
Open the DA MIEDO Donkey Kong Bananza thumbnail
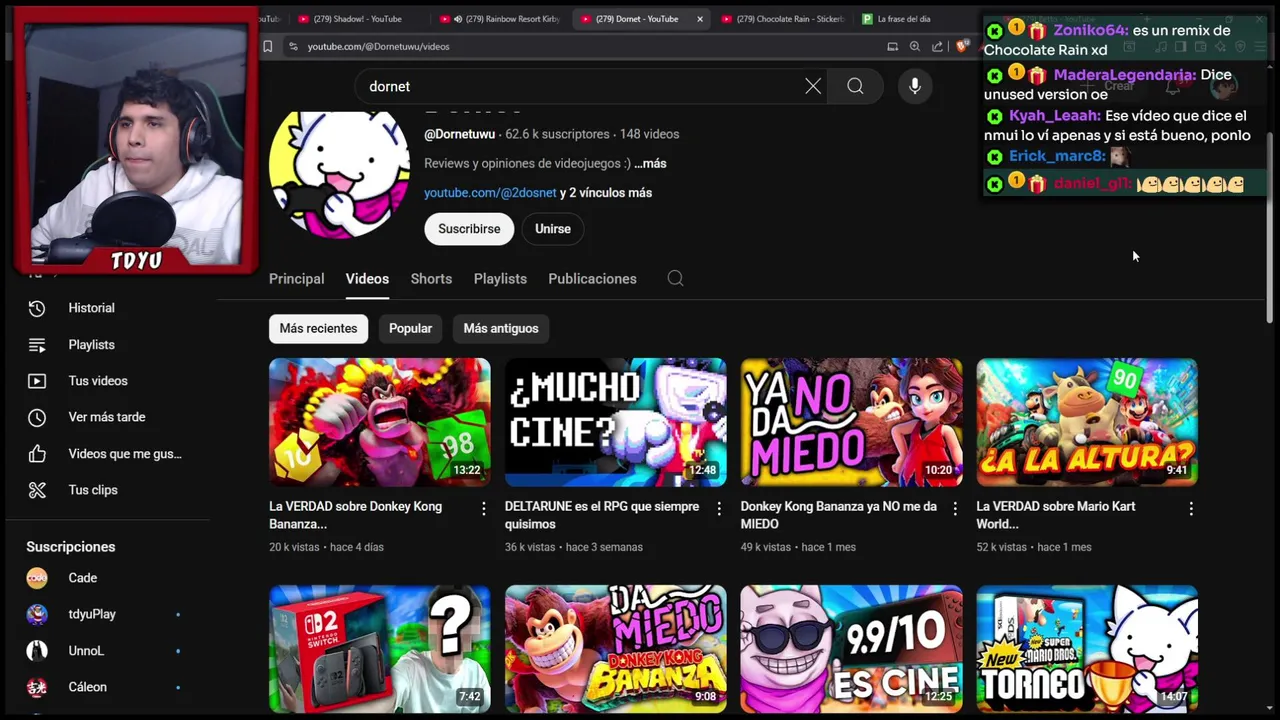point(616,649)
